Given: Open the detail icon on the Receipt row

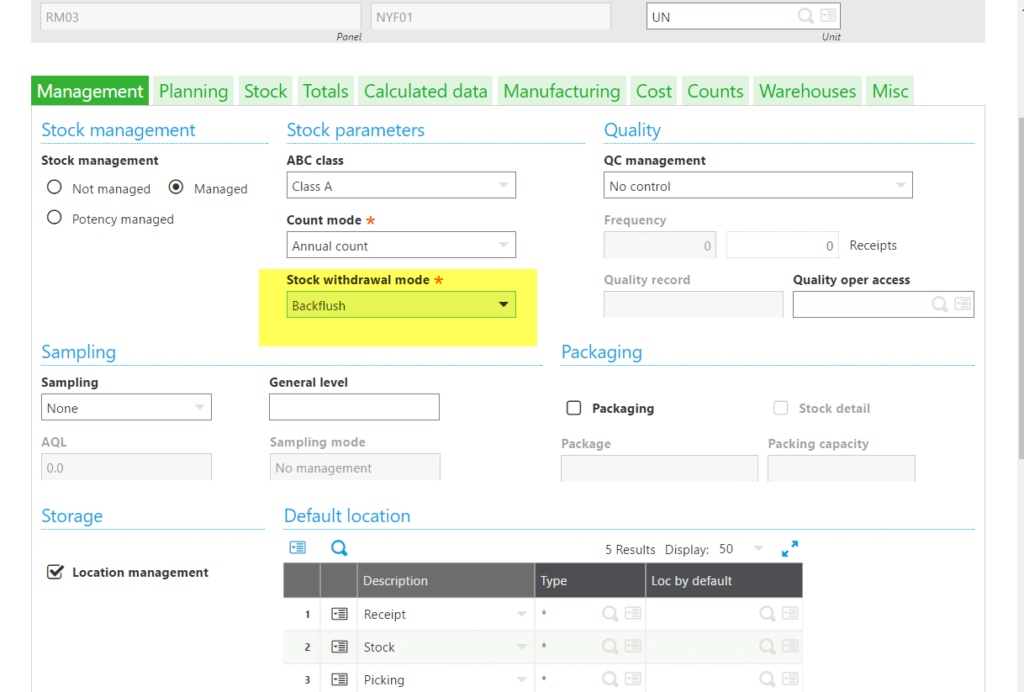Looking at the screenshot, I should [338, 613].
